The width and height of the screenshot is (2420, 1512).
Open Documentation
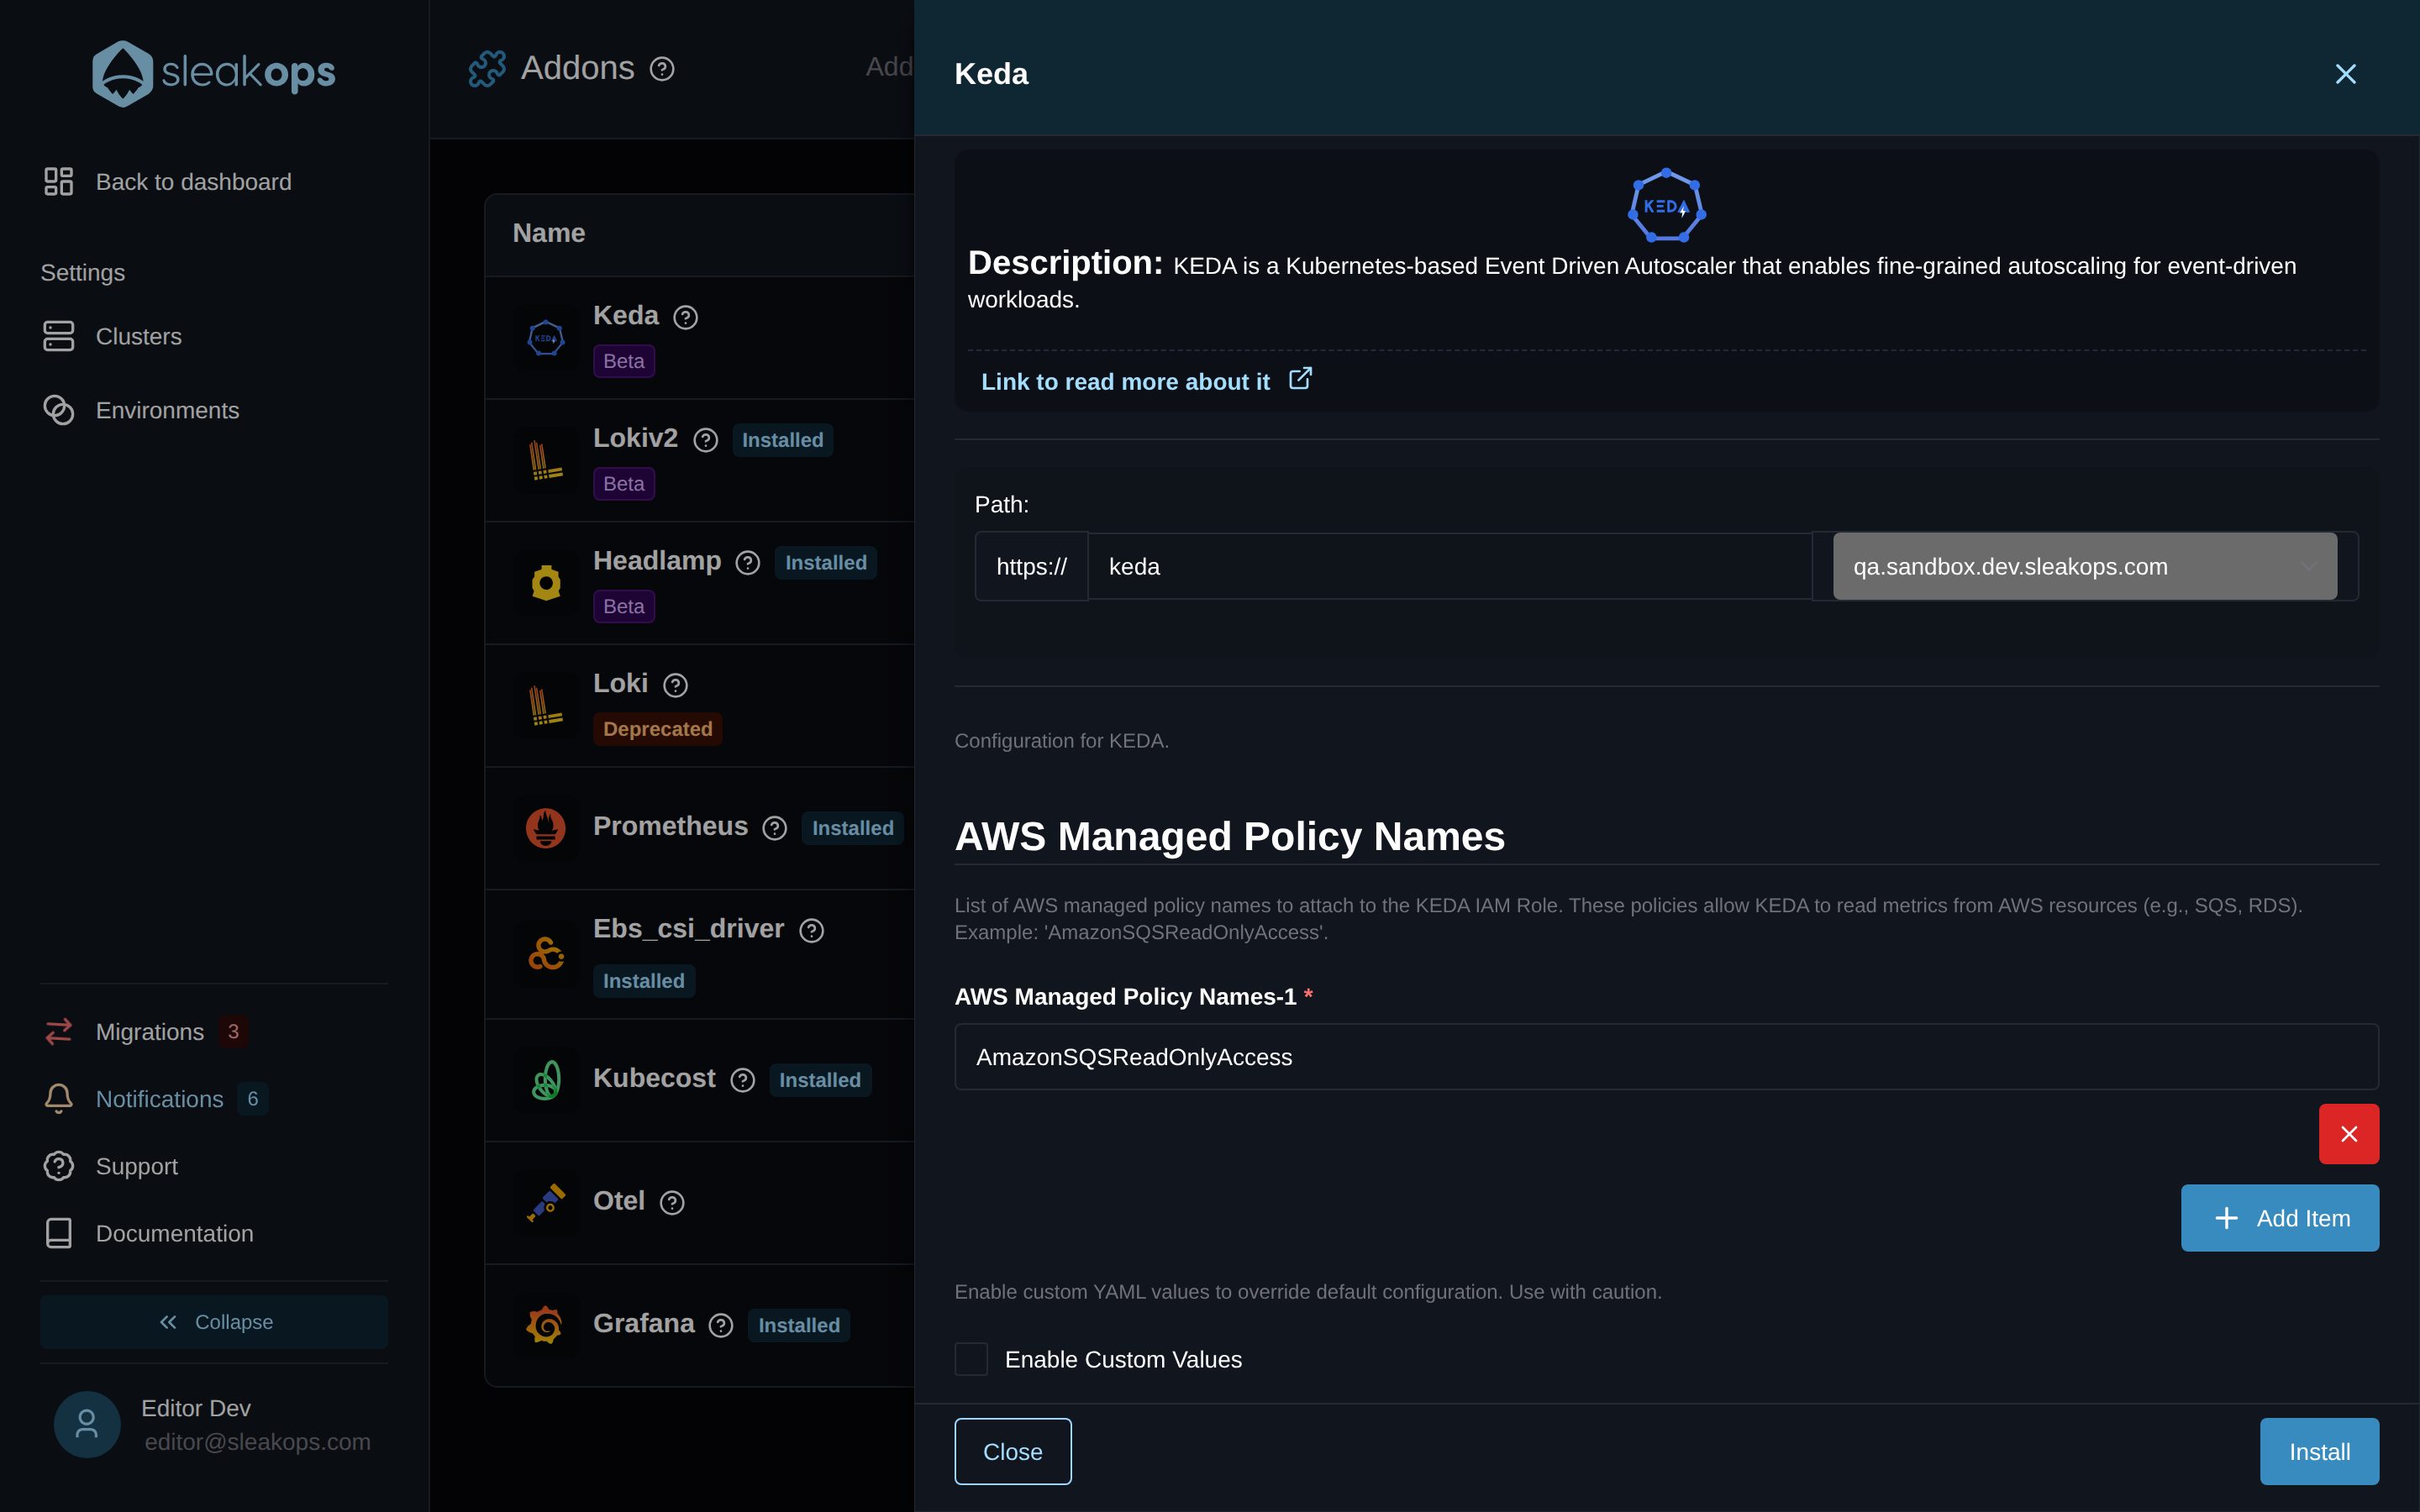[175, 1233]
